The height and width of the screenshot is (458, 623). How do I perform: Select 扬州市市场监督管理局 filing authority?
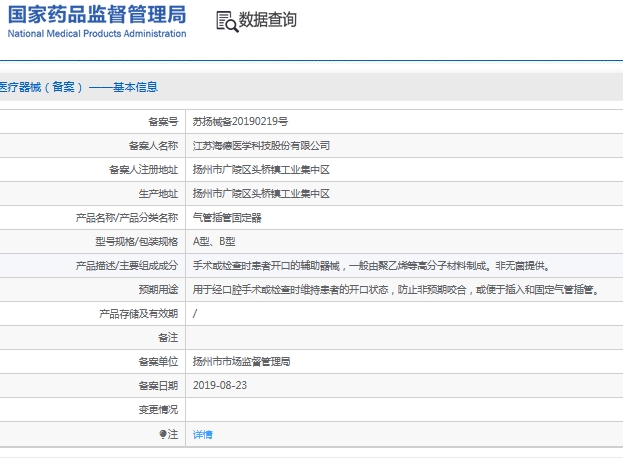pos(242,361)
